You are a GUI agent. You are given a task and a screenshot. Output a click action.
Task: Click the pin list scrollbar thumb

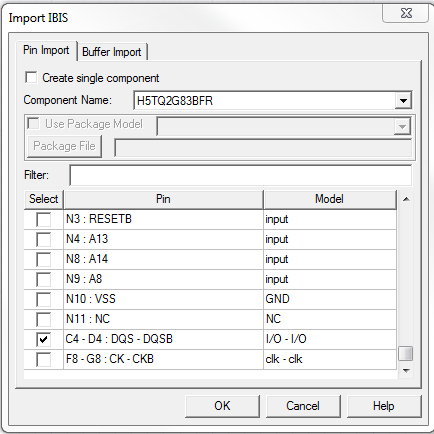coord(406,353)
